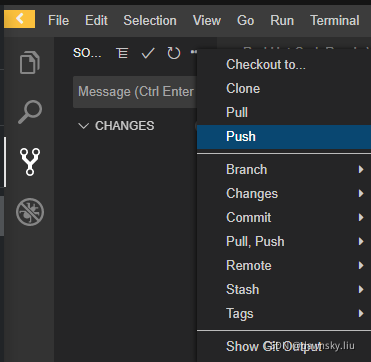Click the yellow back arrow button

(20, 19)
